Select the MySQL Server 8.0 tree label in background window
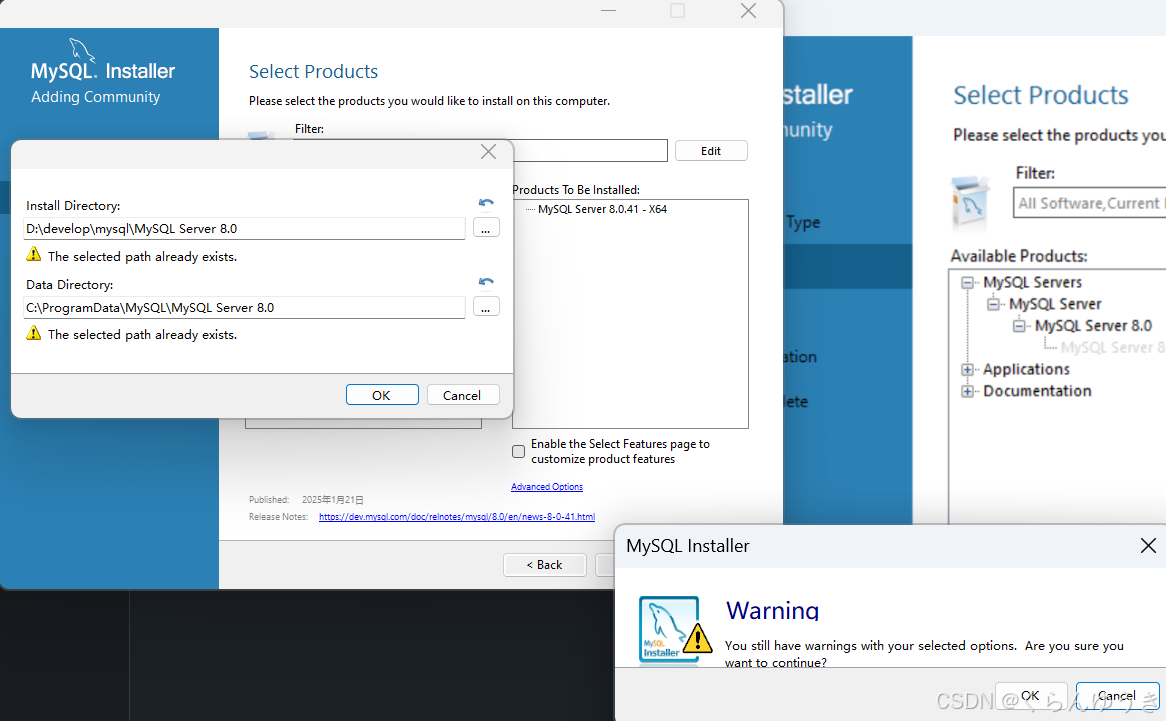The height and width of the screenshot is (721, 1166). point(1093,326)
